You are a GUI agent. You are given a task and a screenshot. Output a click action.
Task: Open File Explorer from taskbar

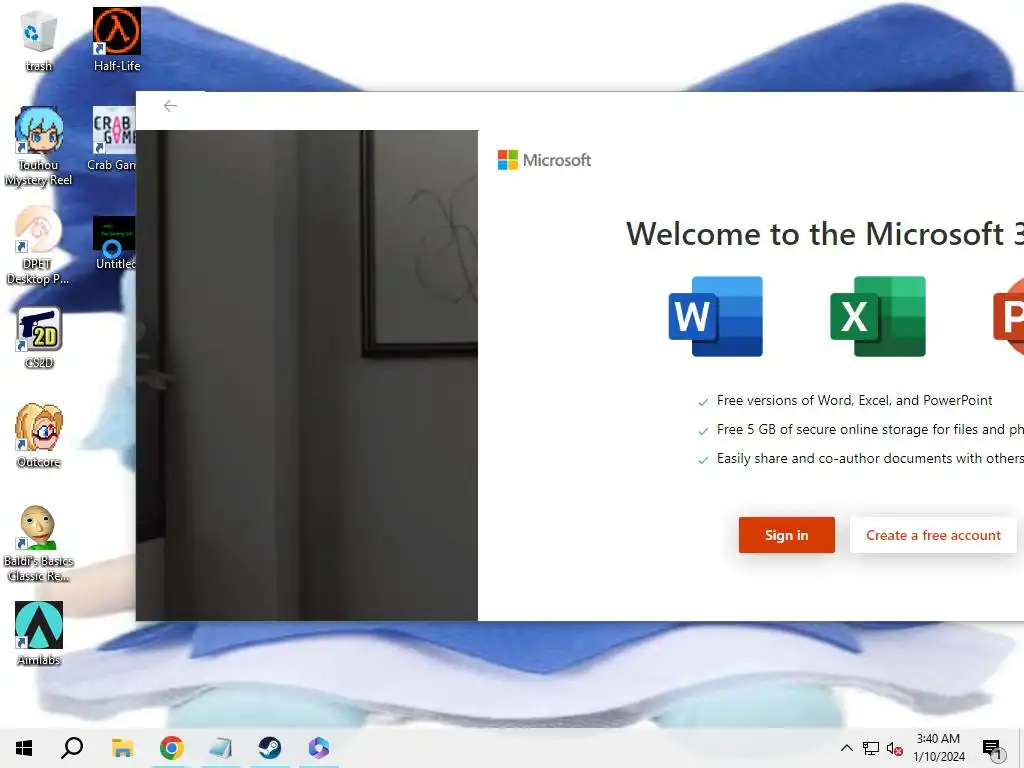click(122, 748)
